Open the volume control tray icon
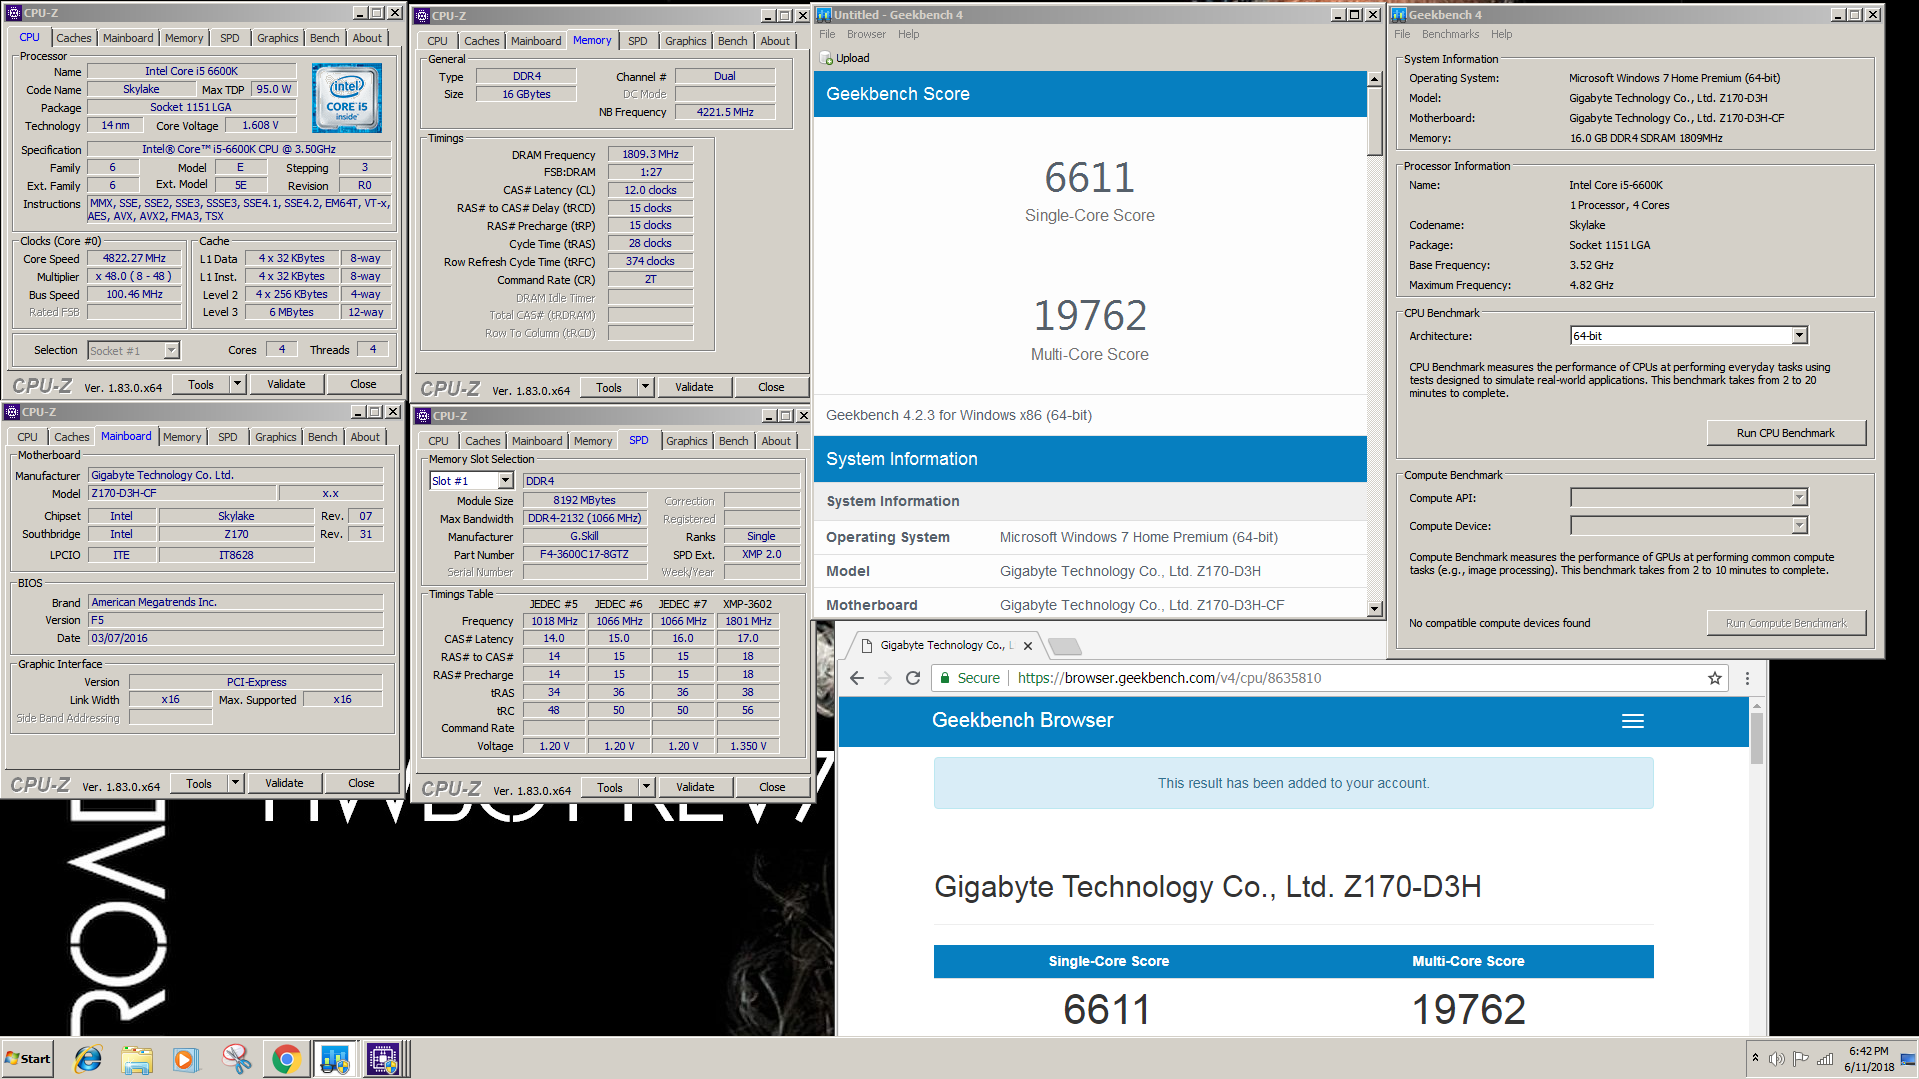The image size is (1919, 1079). [1776, 1059]
